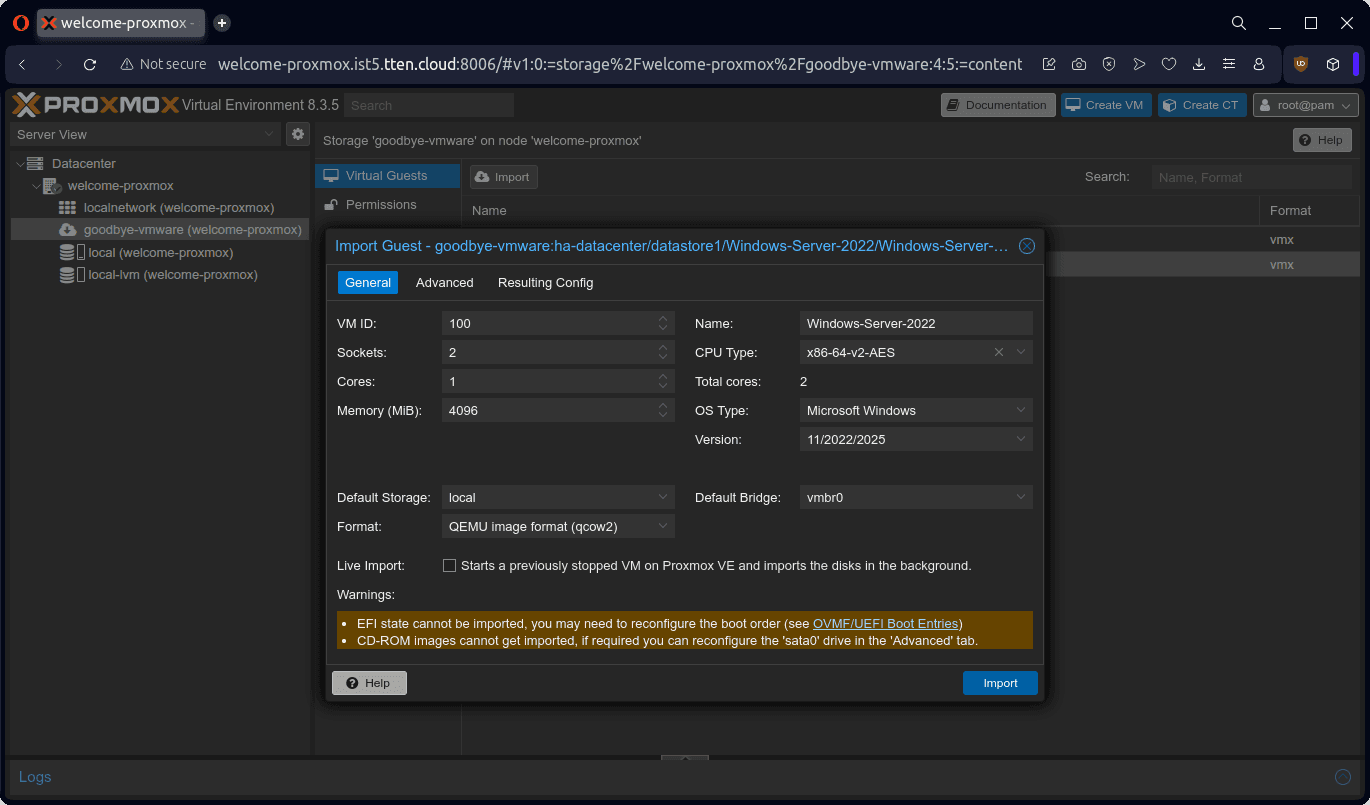
Task: Click the blue Import button
Action: (x=1000, y=683)
